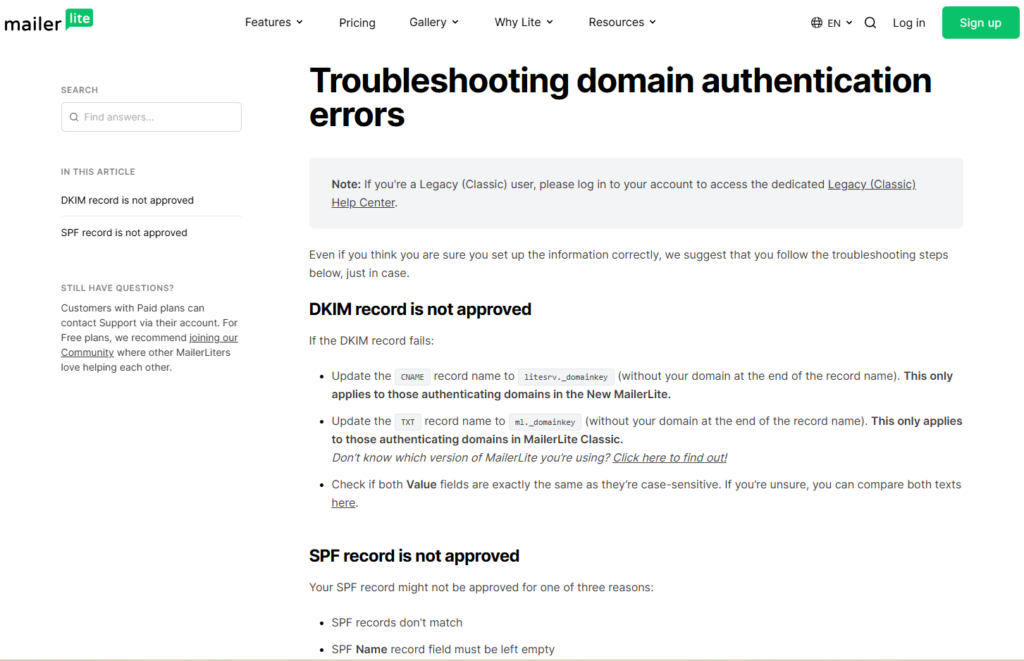The image size is (1024, 661).
Task: Focus the Find answers search field
Action: (x=152, y=117)
